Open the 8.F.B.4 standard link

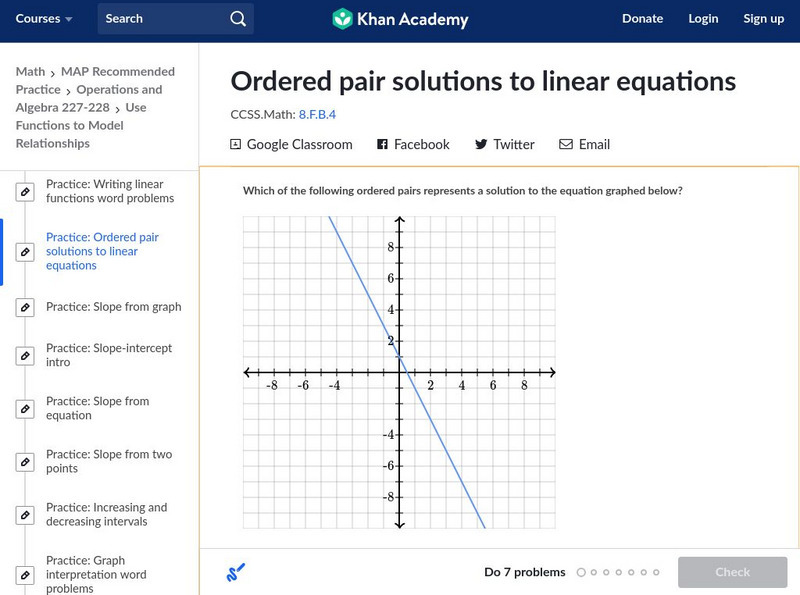[317, 115]
